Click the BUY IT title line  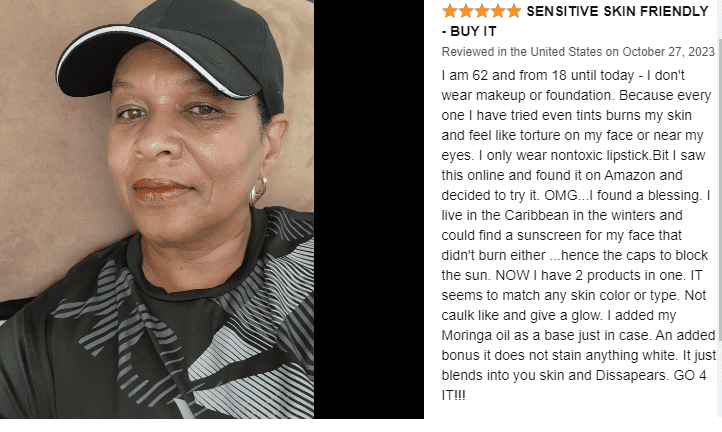click(469, 31)
